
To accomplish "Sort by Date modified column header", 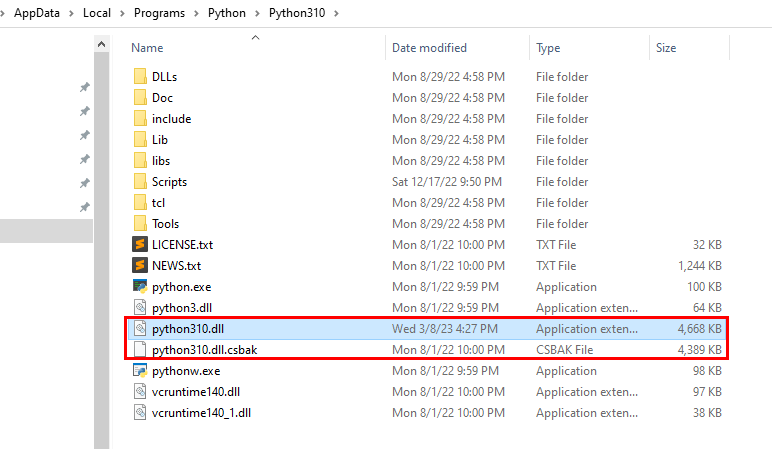I will coord(430,48).
